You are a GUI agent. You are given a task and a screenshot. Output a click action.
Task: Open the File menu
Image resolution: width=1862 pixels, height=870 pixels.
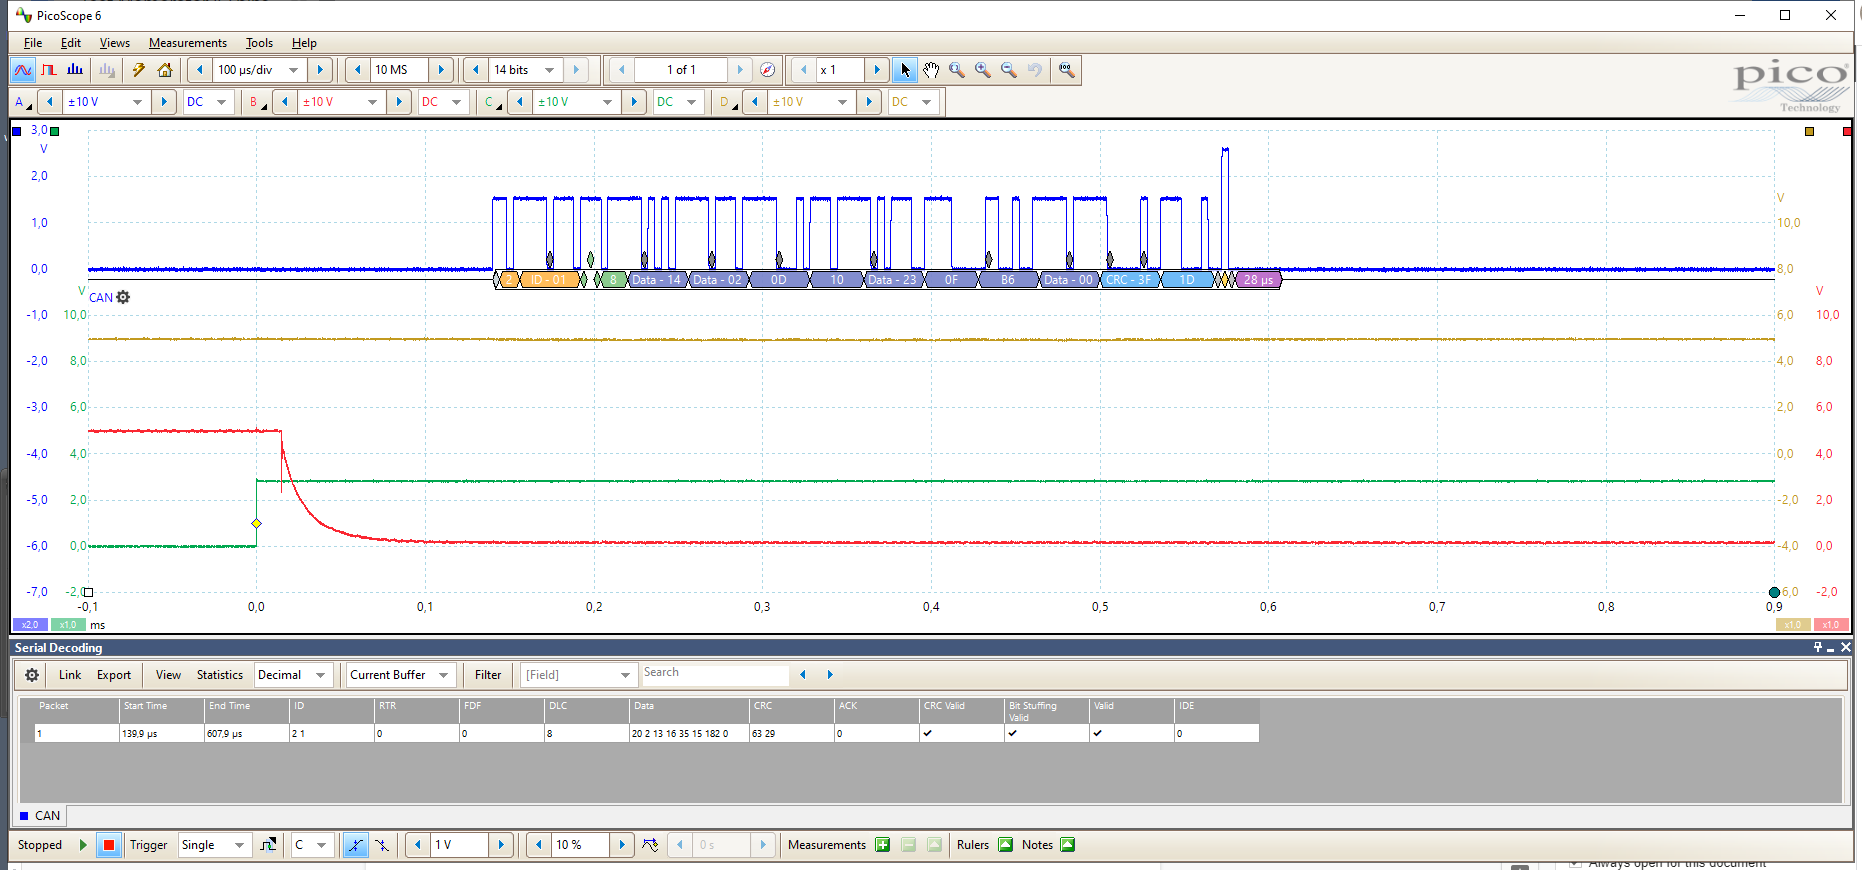[33, 43]
